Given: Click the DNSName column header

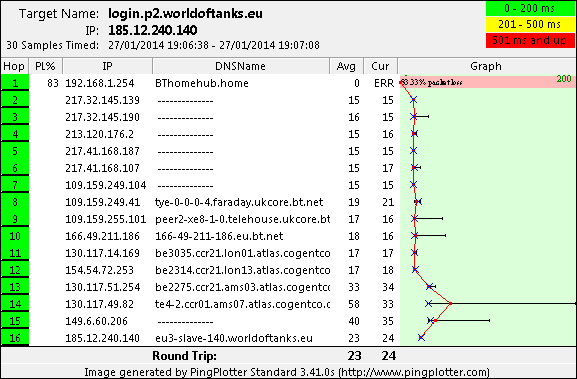Looking at the screenshot, I should [241, 66].
